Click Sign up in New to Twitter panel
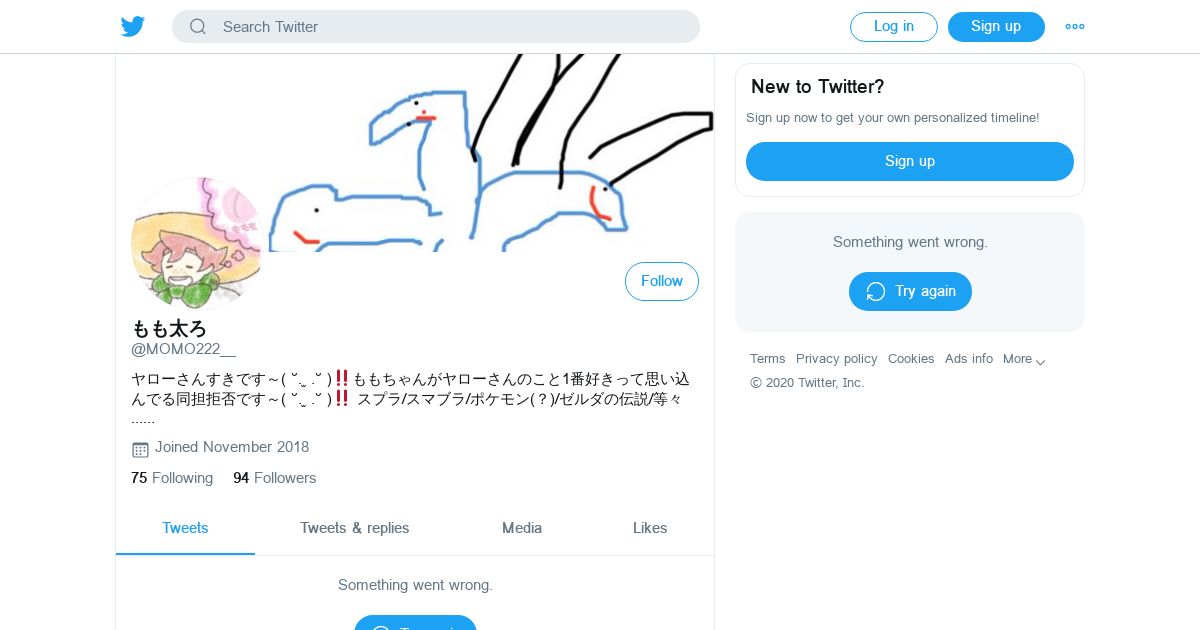This screenshot has width=1200, height=630. click(910, 161)
